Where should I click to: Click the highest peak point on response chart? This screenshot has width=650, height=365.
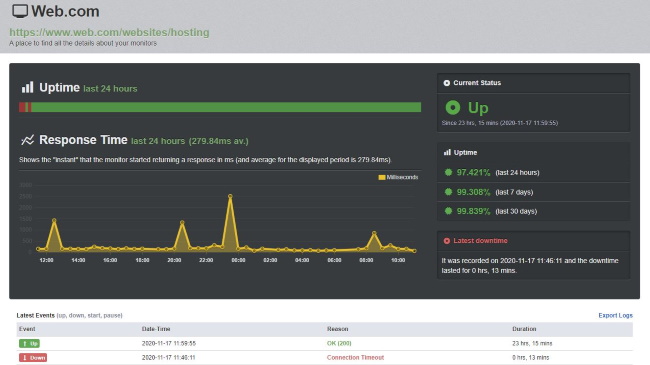pyautogui.click(x=230, y=196)
